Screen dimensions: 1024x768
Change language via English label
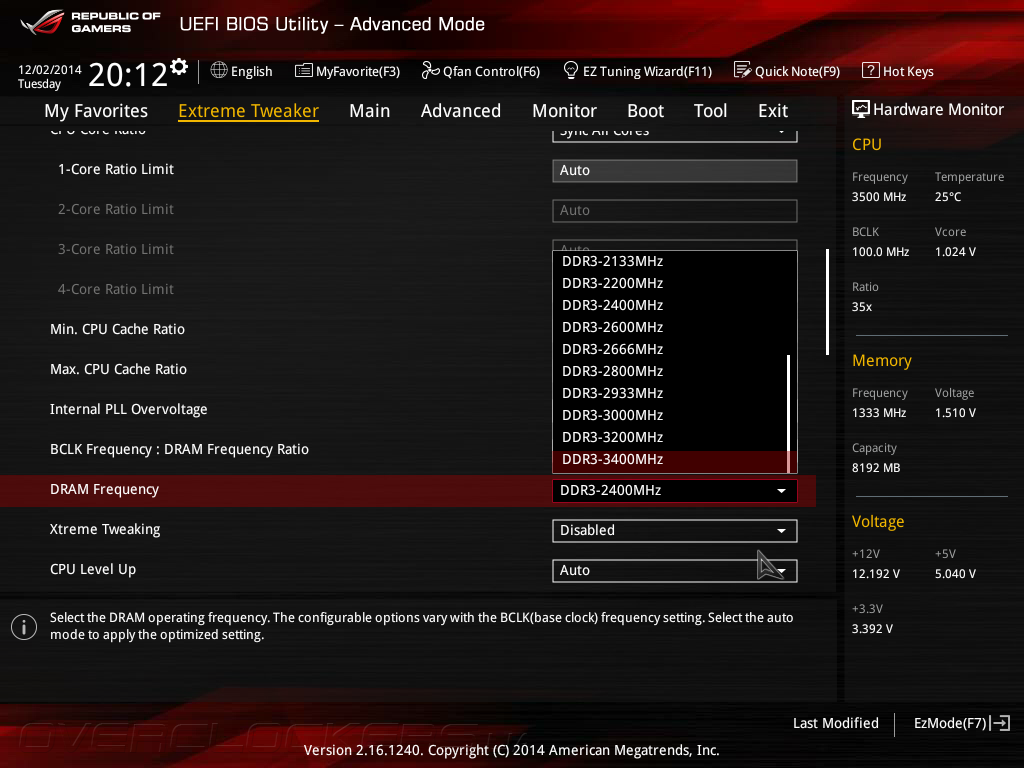point(251,71)
